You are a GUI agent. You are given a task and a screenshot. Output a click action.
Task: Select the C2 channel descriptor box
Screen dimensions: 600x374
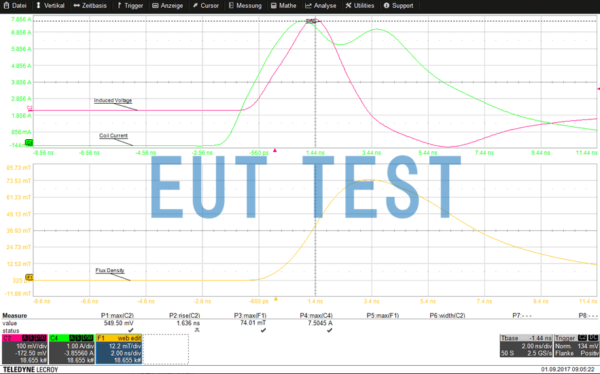coord(25,349)
